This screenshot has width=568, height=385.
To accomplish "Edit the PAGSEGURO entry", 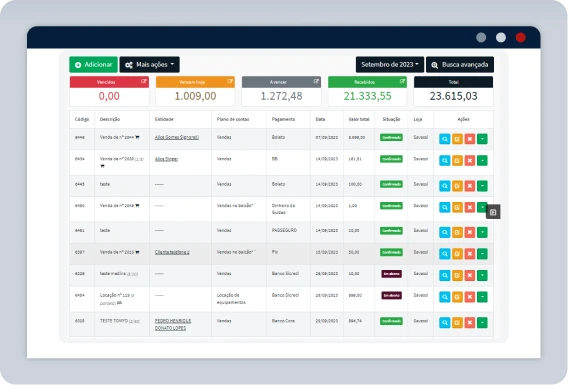I will coord(457,232).
